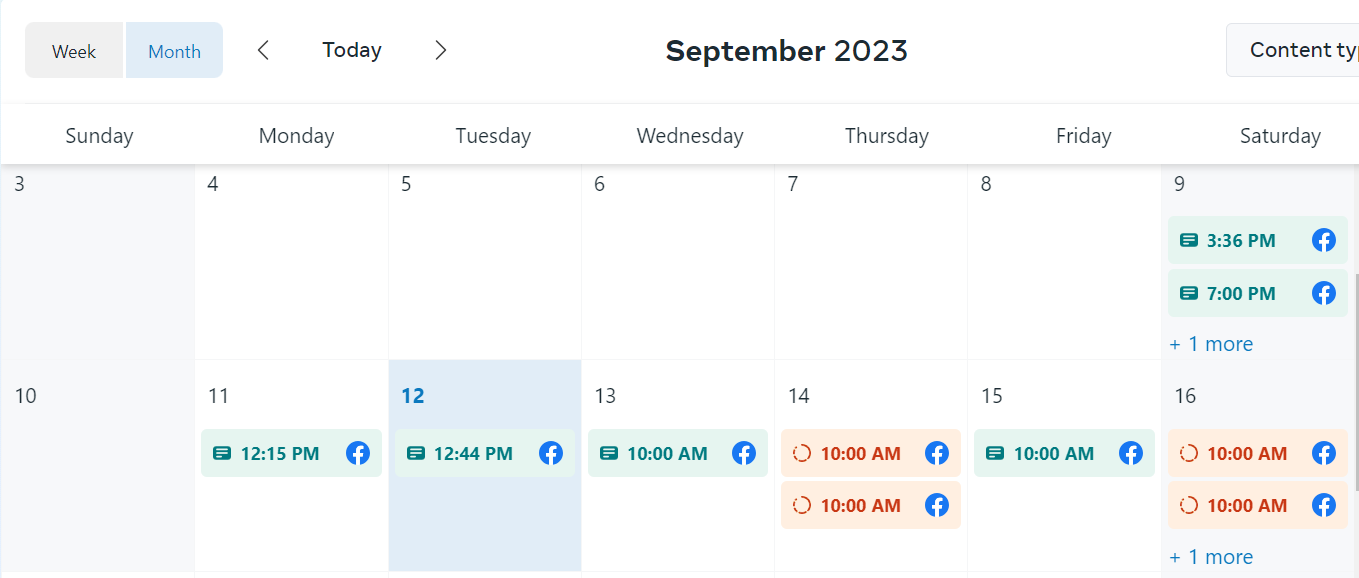Click post icon on Wednesday 13 entry

pyautogui.click(x=608, y=453)
